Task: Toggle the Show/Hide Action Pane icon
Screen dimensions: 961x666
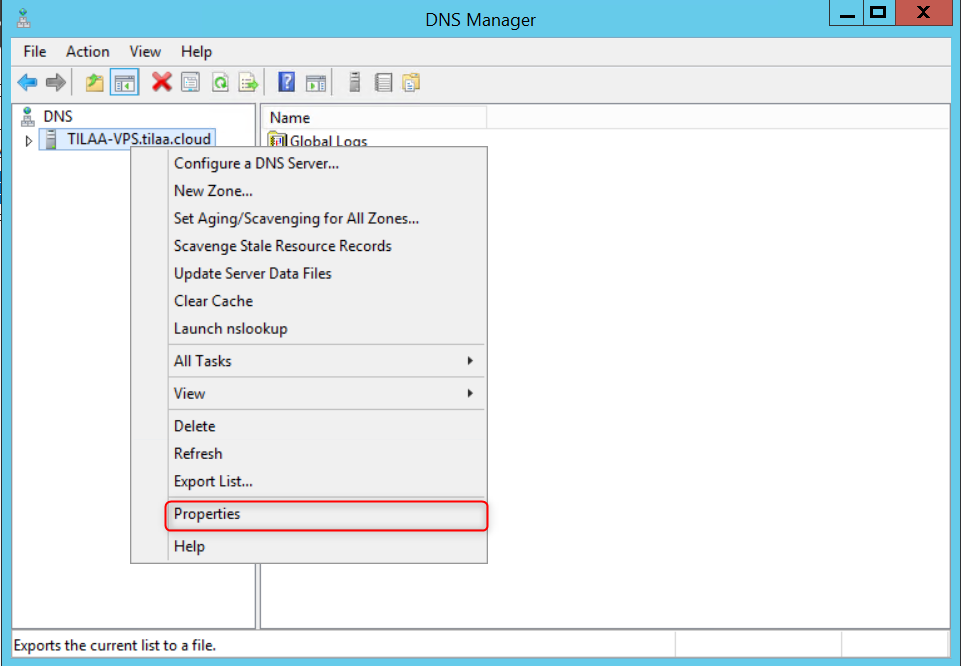Action: point(316,82)
